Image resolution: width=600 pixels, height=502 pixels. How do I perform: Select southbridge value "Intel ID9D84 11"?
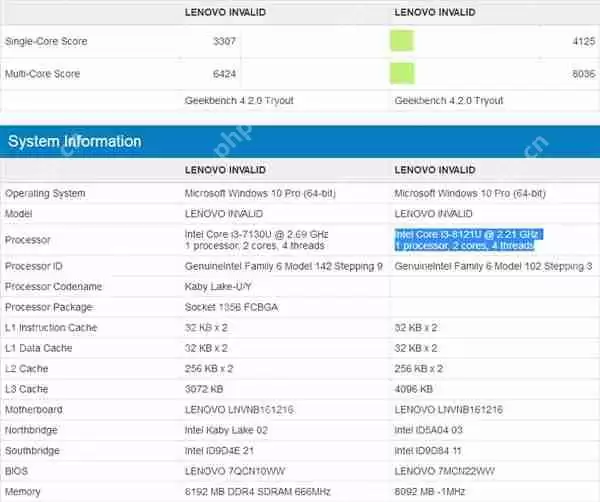click(428, 451)
